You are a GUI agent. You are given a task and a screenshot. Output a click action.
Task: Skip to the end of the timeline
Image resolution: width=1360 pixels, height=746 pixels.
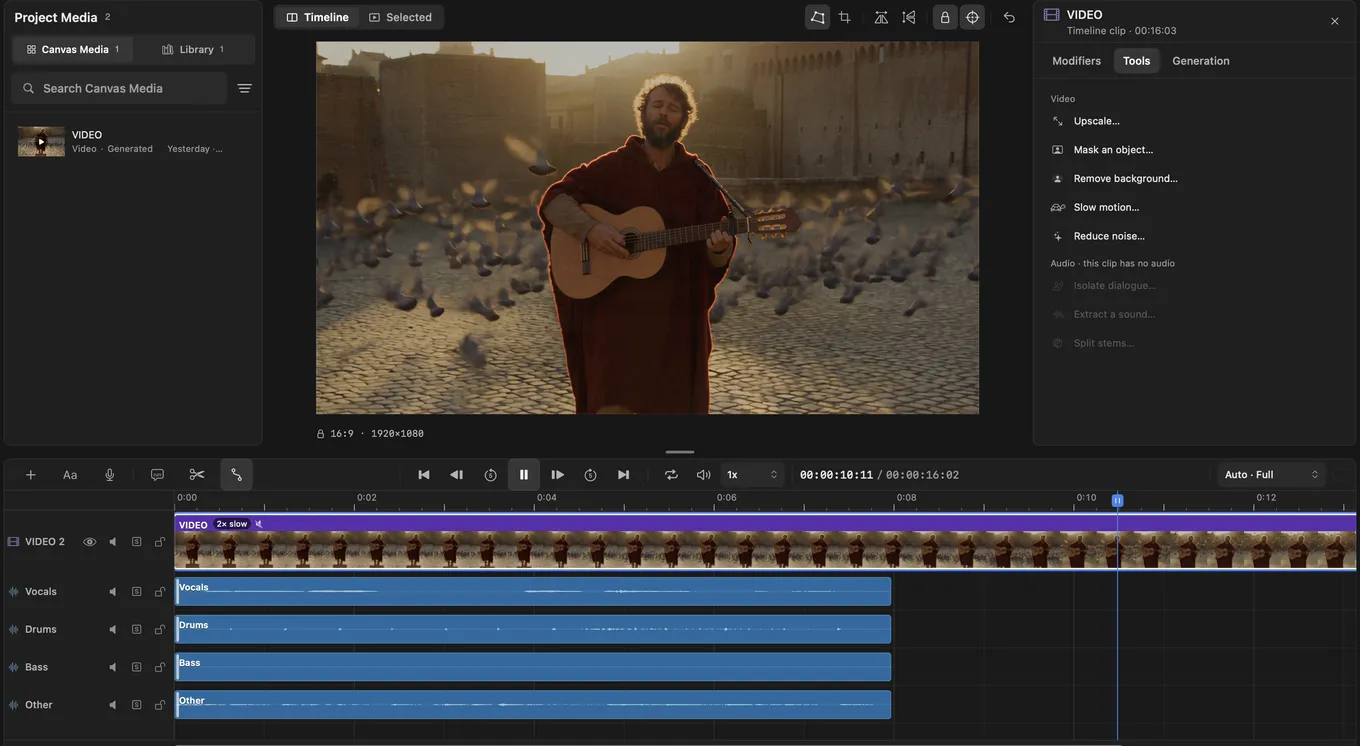(624, 475)
